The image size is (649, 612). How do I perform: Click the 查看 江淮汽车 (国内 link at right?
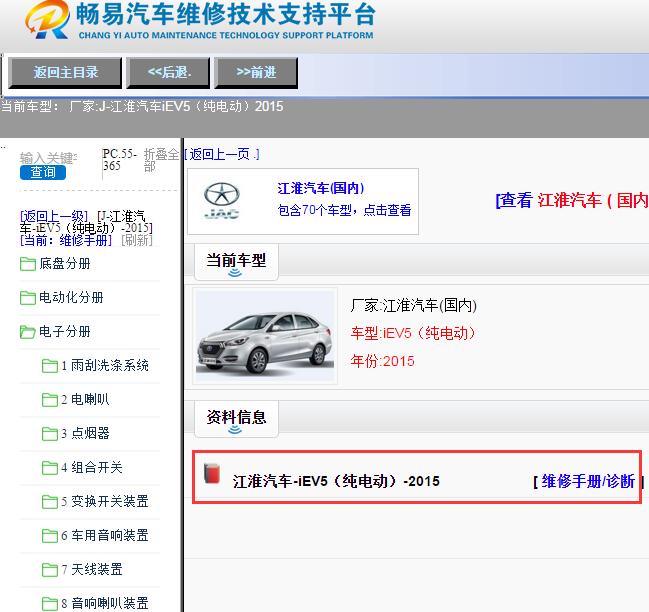tap(572, 201)
